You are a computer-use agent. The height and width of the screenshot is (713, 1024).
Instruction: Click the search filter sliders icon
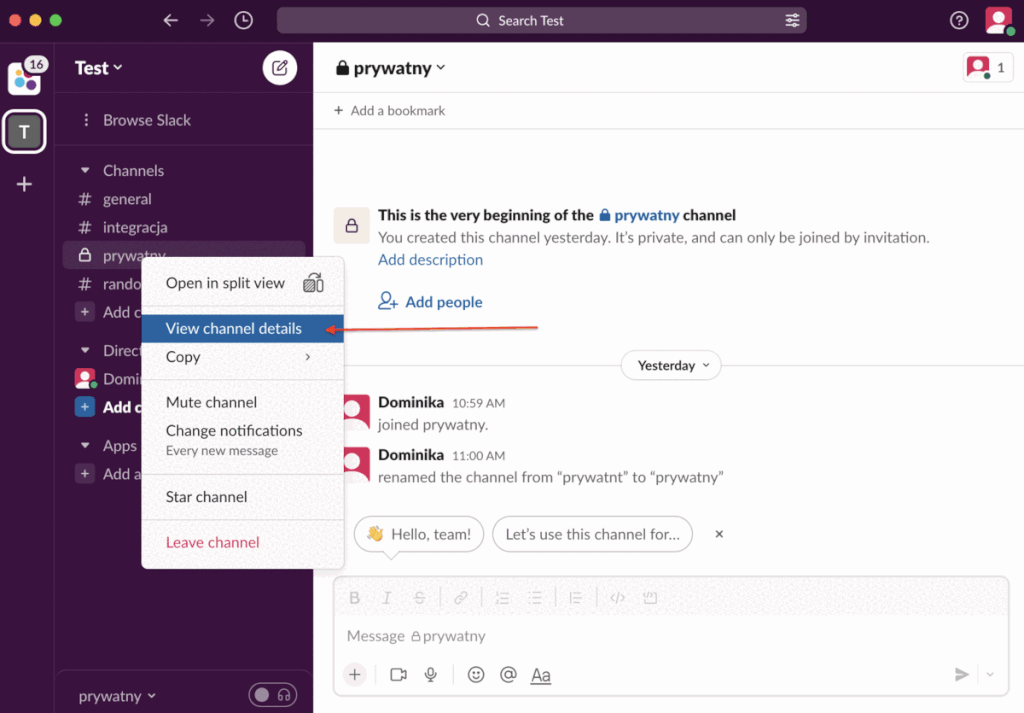point(792,20)
